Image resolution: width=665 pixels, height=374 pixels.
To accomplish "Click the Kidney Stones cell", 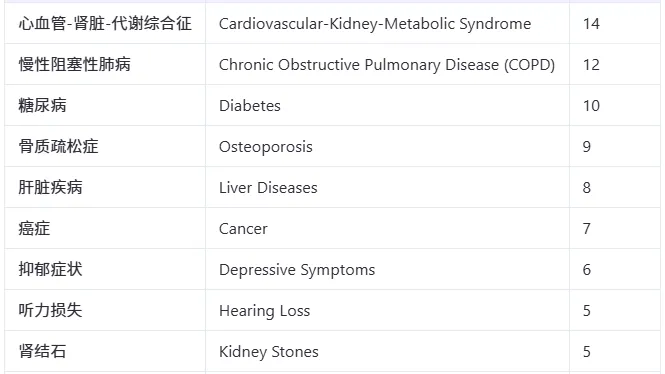I will point(387,352).
